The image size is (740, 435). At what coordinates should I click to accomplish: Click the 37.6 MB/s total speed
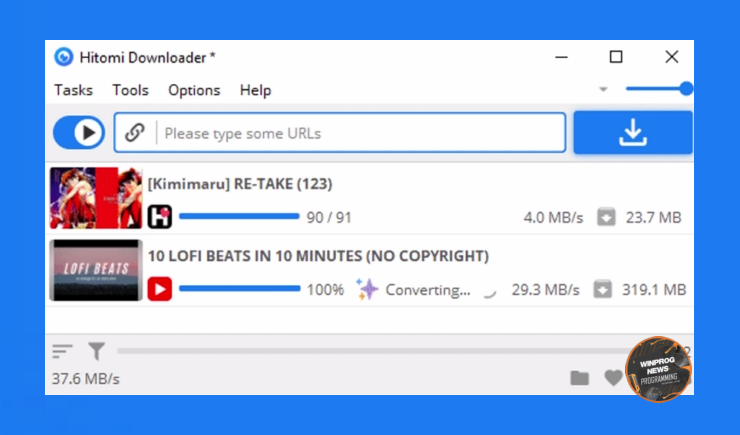coord(85,379)
